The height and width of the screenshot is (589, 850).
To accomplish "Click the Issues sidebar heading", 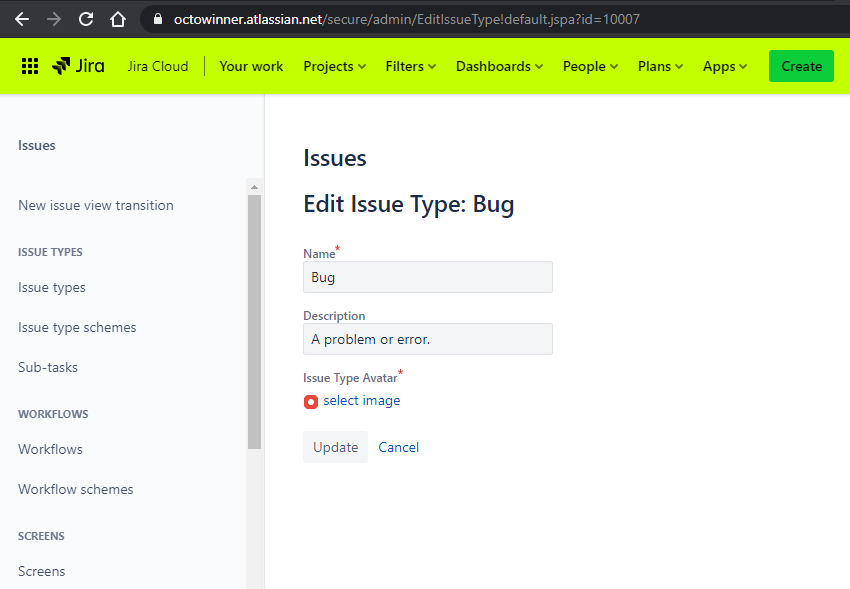I will [x=36, y=145].
